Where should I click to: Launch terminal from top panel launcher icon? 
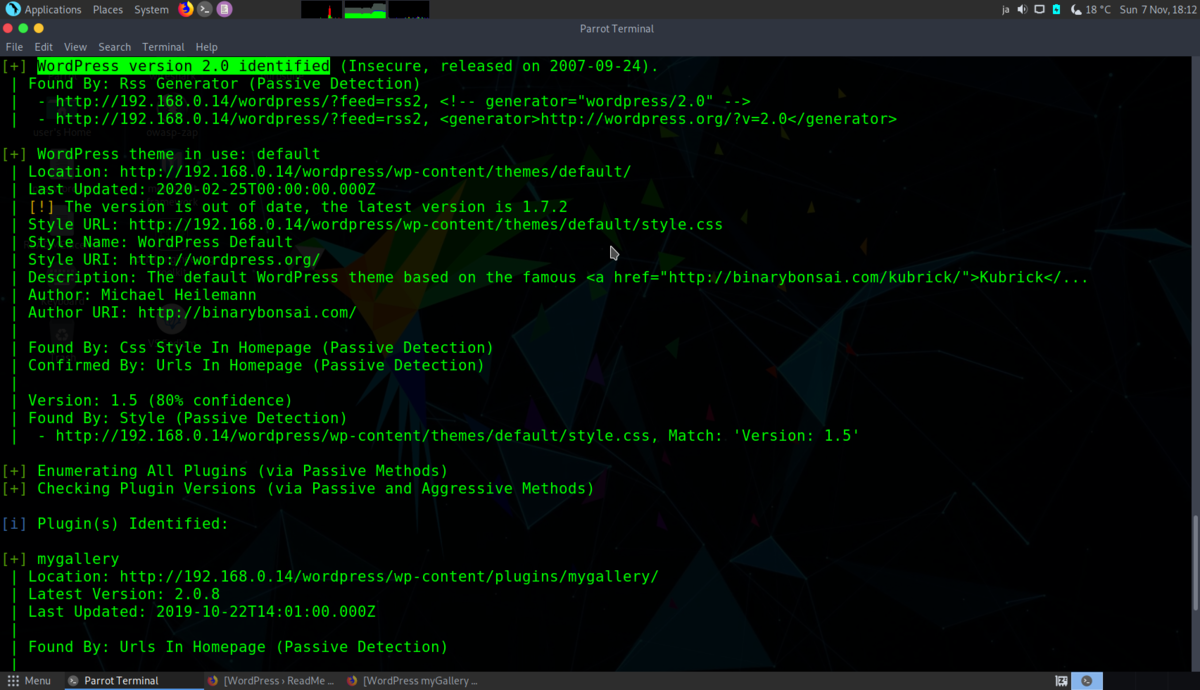[x=205, y=10]
